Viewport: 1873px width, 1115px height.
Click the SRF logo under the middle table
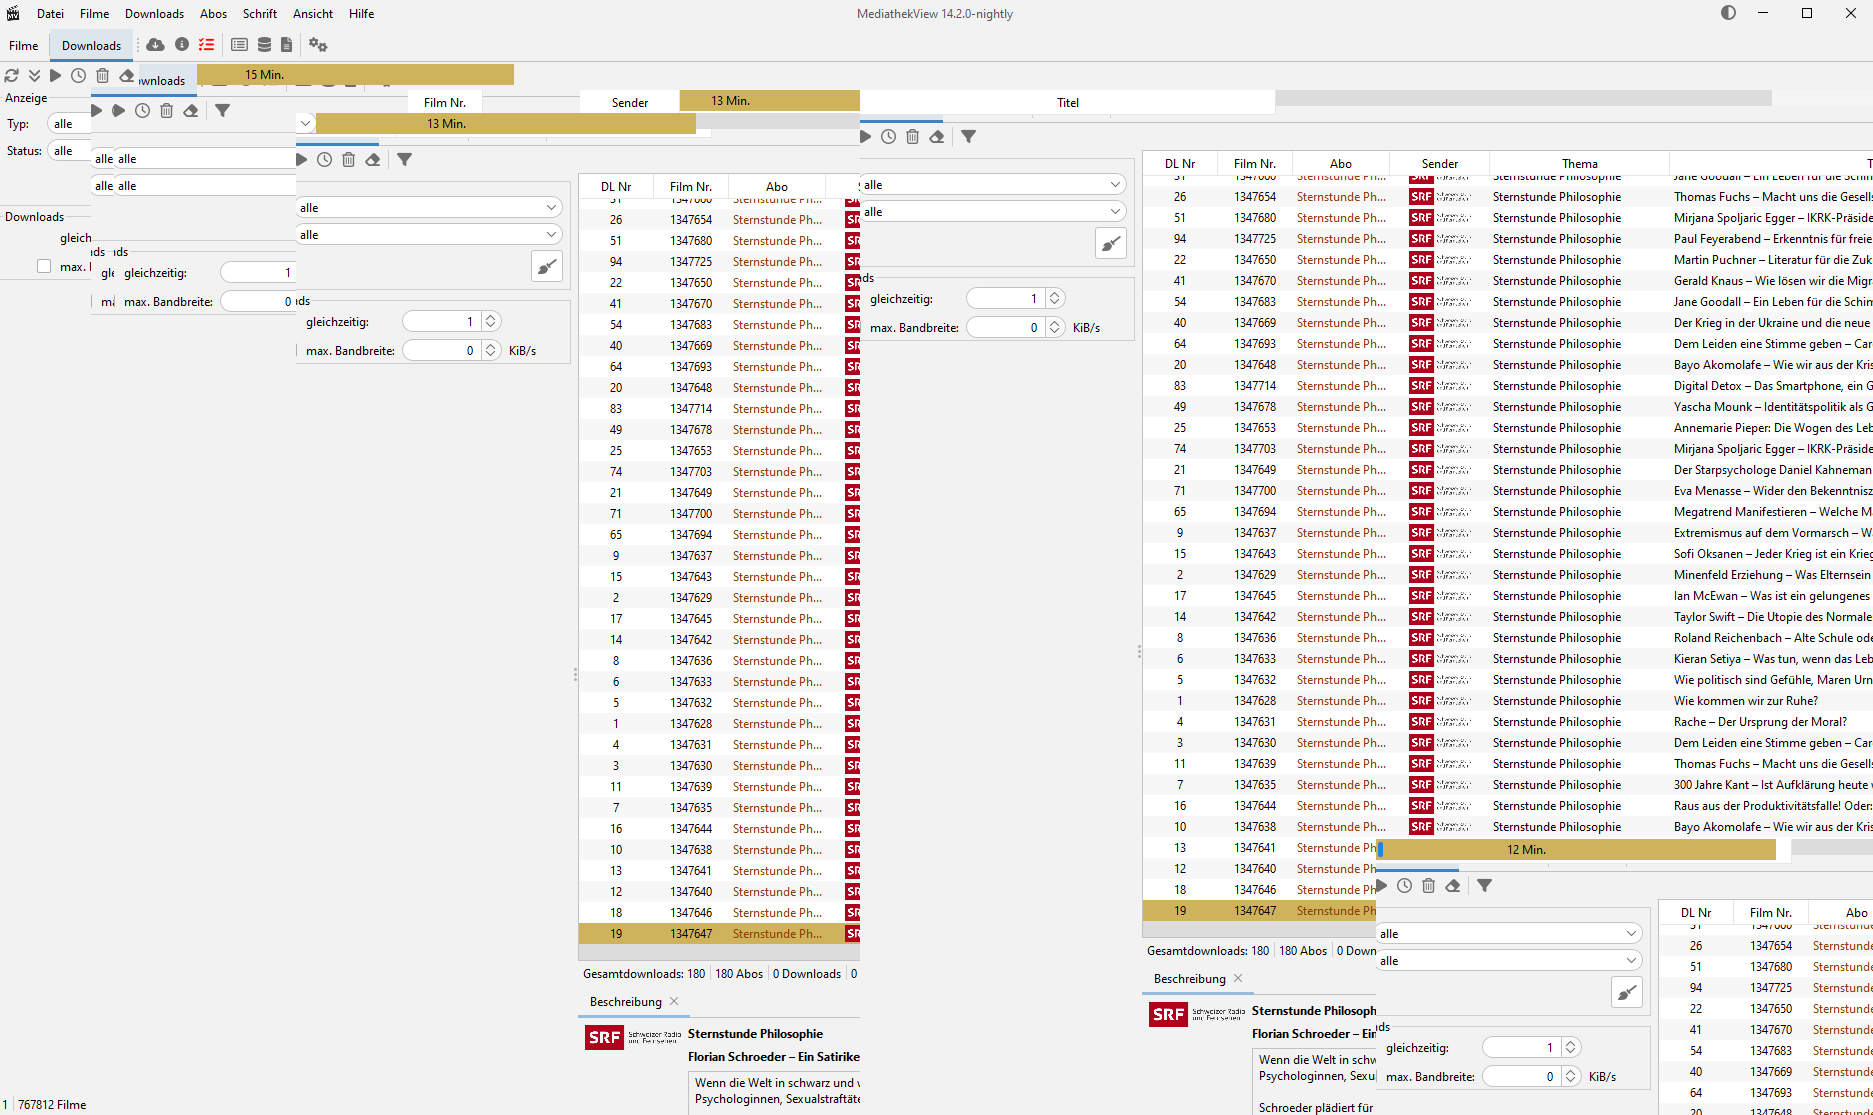tap(605, 1037)
